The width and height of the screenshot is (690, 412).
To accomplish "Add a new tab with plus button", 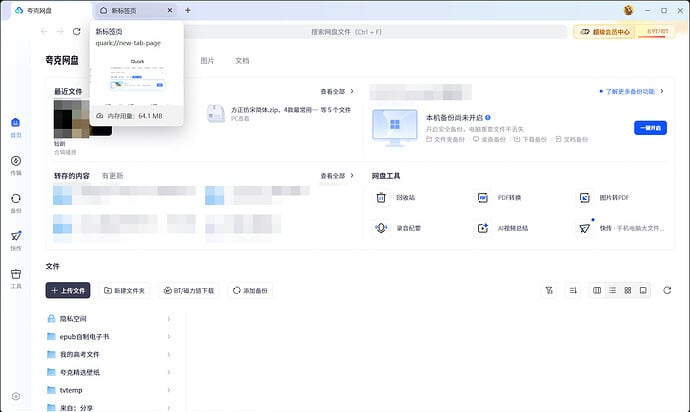I will 188,10.
